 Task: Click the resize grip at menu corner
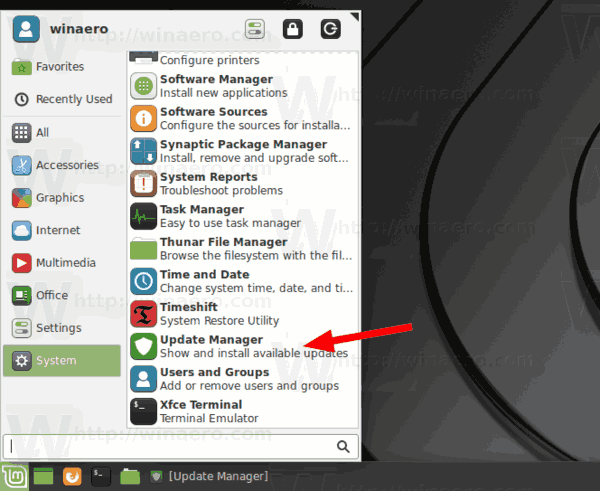355,16
